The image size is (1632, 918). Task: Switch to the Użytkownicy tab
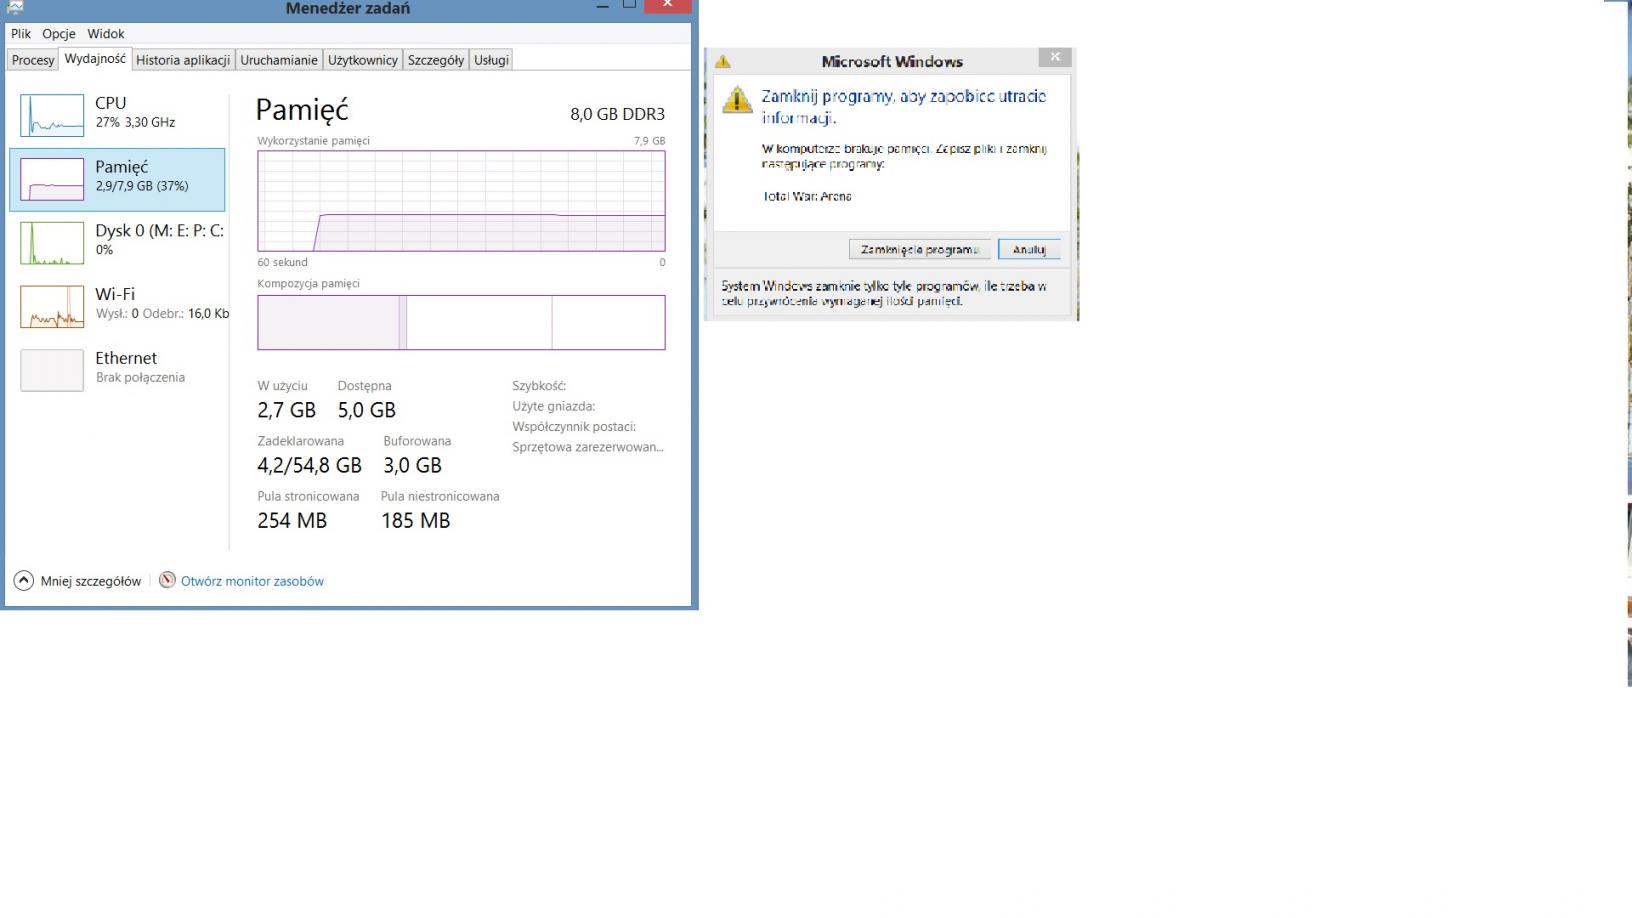pyautogui.click(x=363, y=60)
